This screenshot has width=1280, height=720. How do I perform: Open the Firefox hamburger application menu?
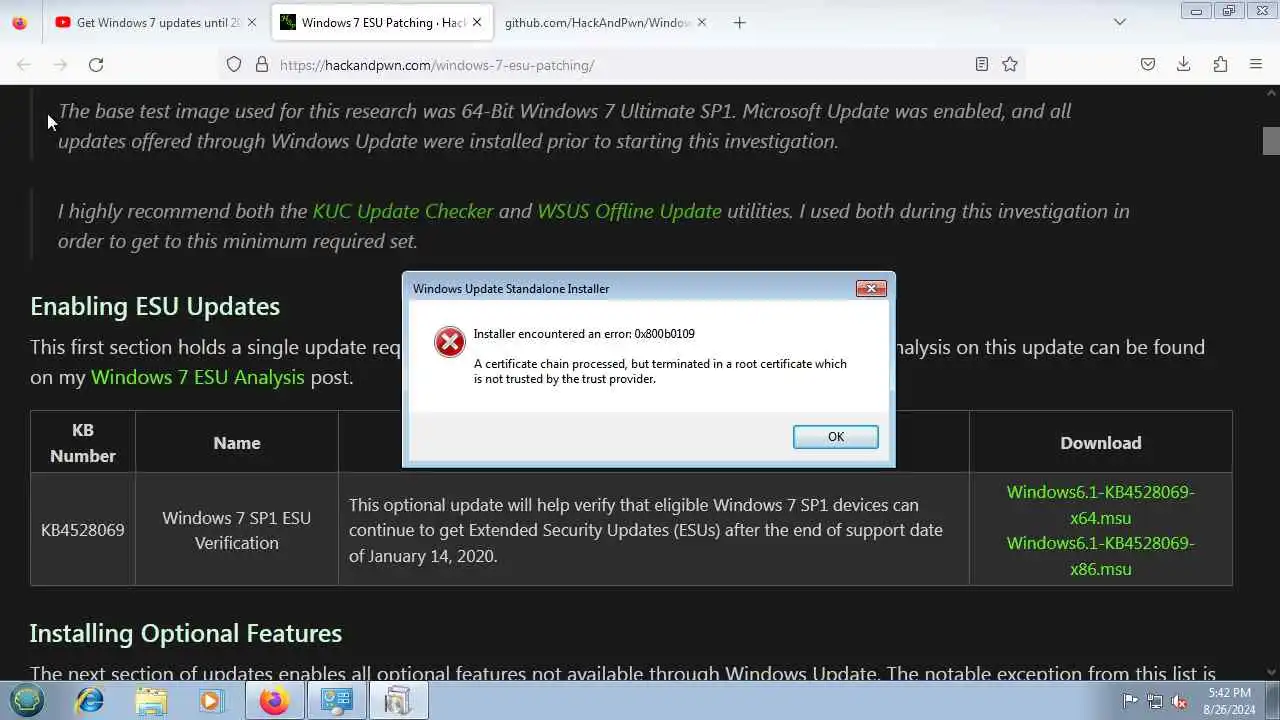pyautogui.click(x=1256, y=65)
